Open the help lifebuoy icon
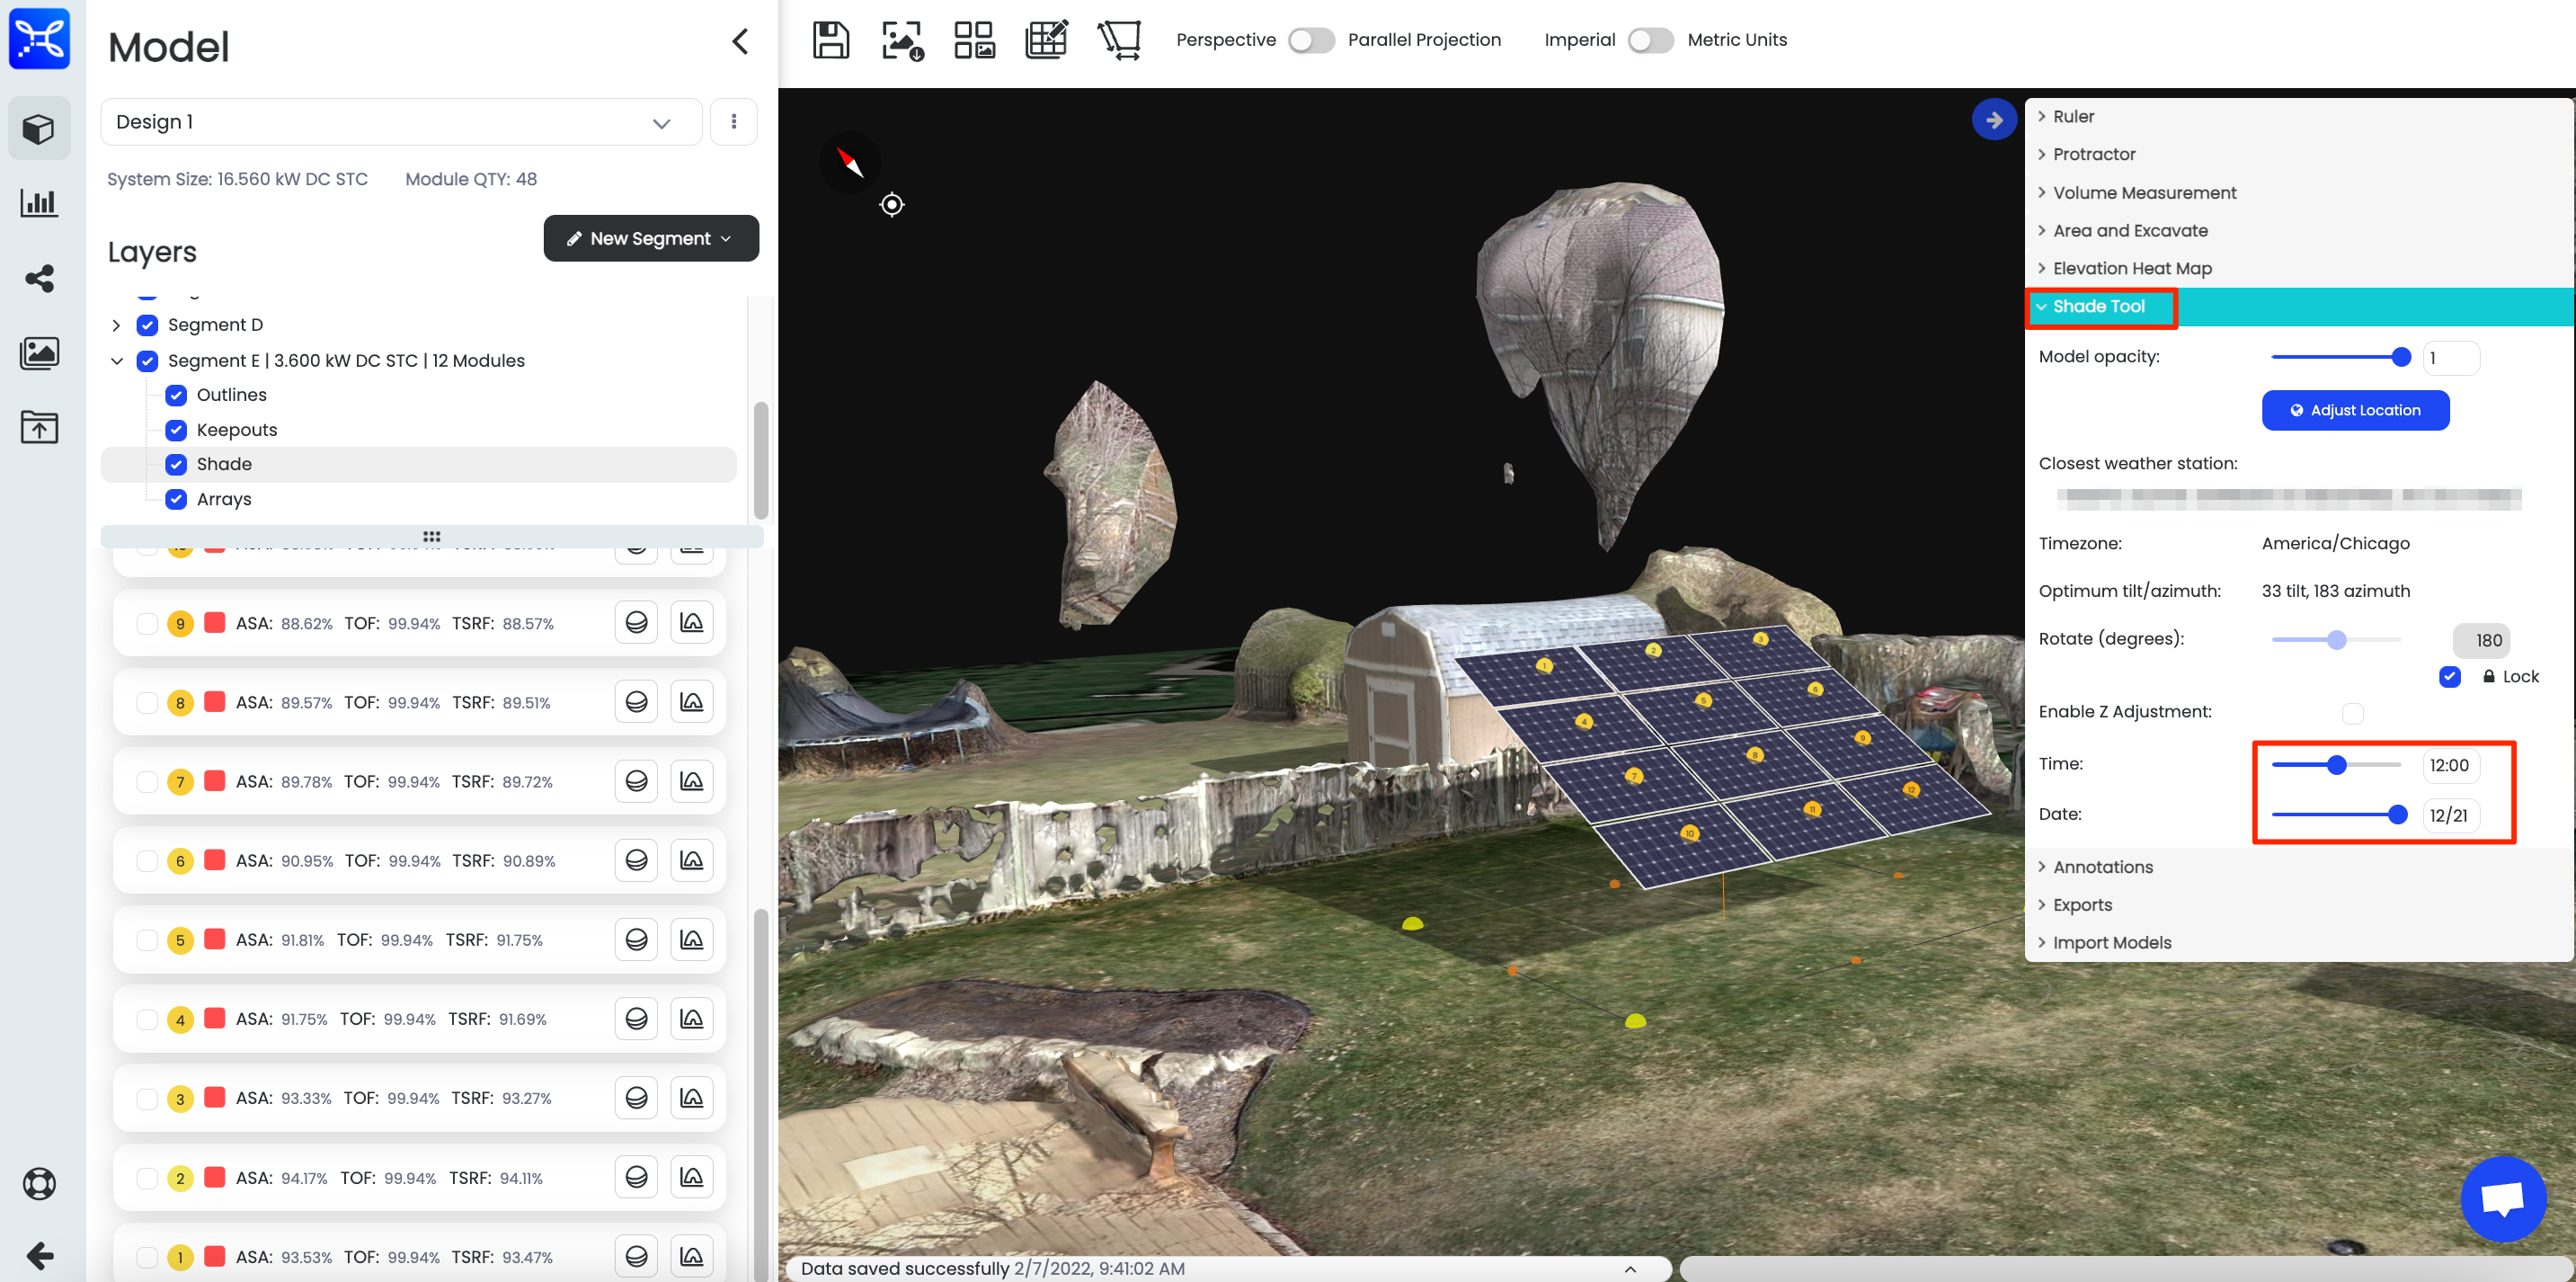Screen dimensions: 2576x1282 click(x=39, y=1184)
